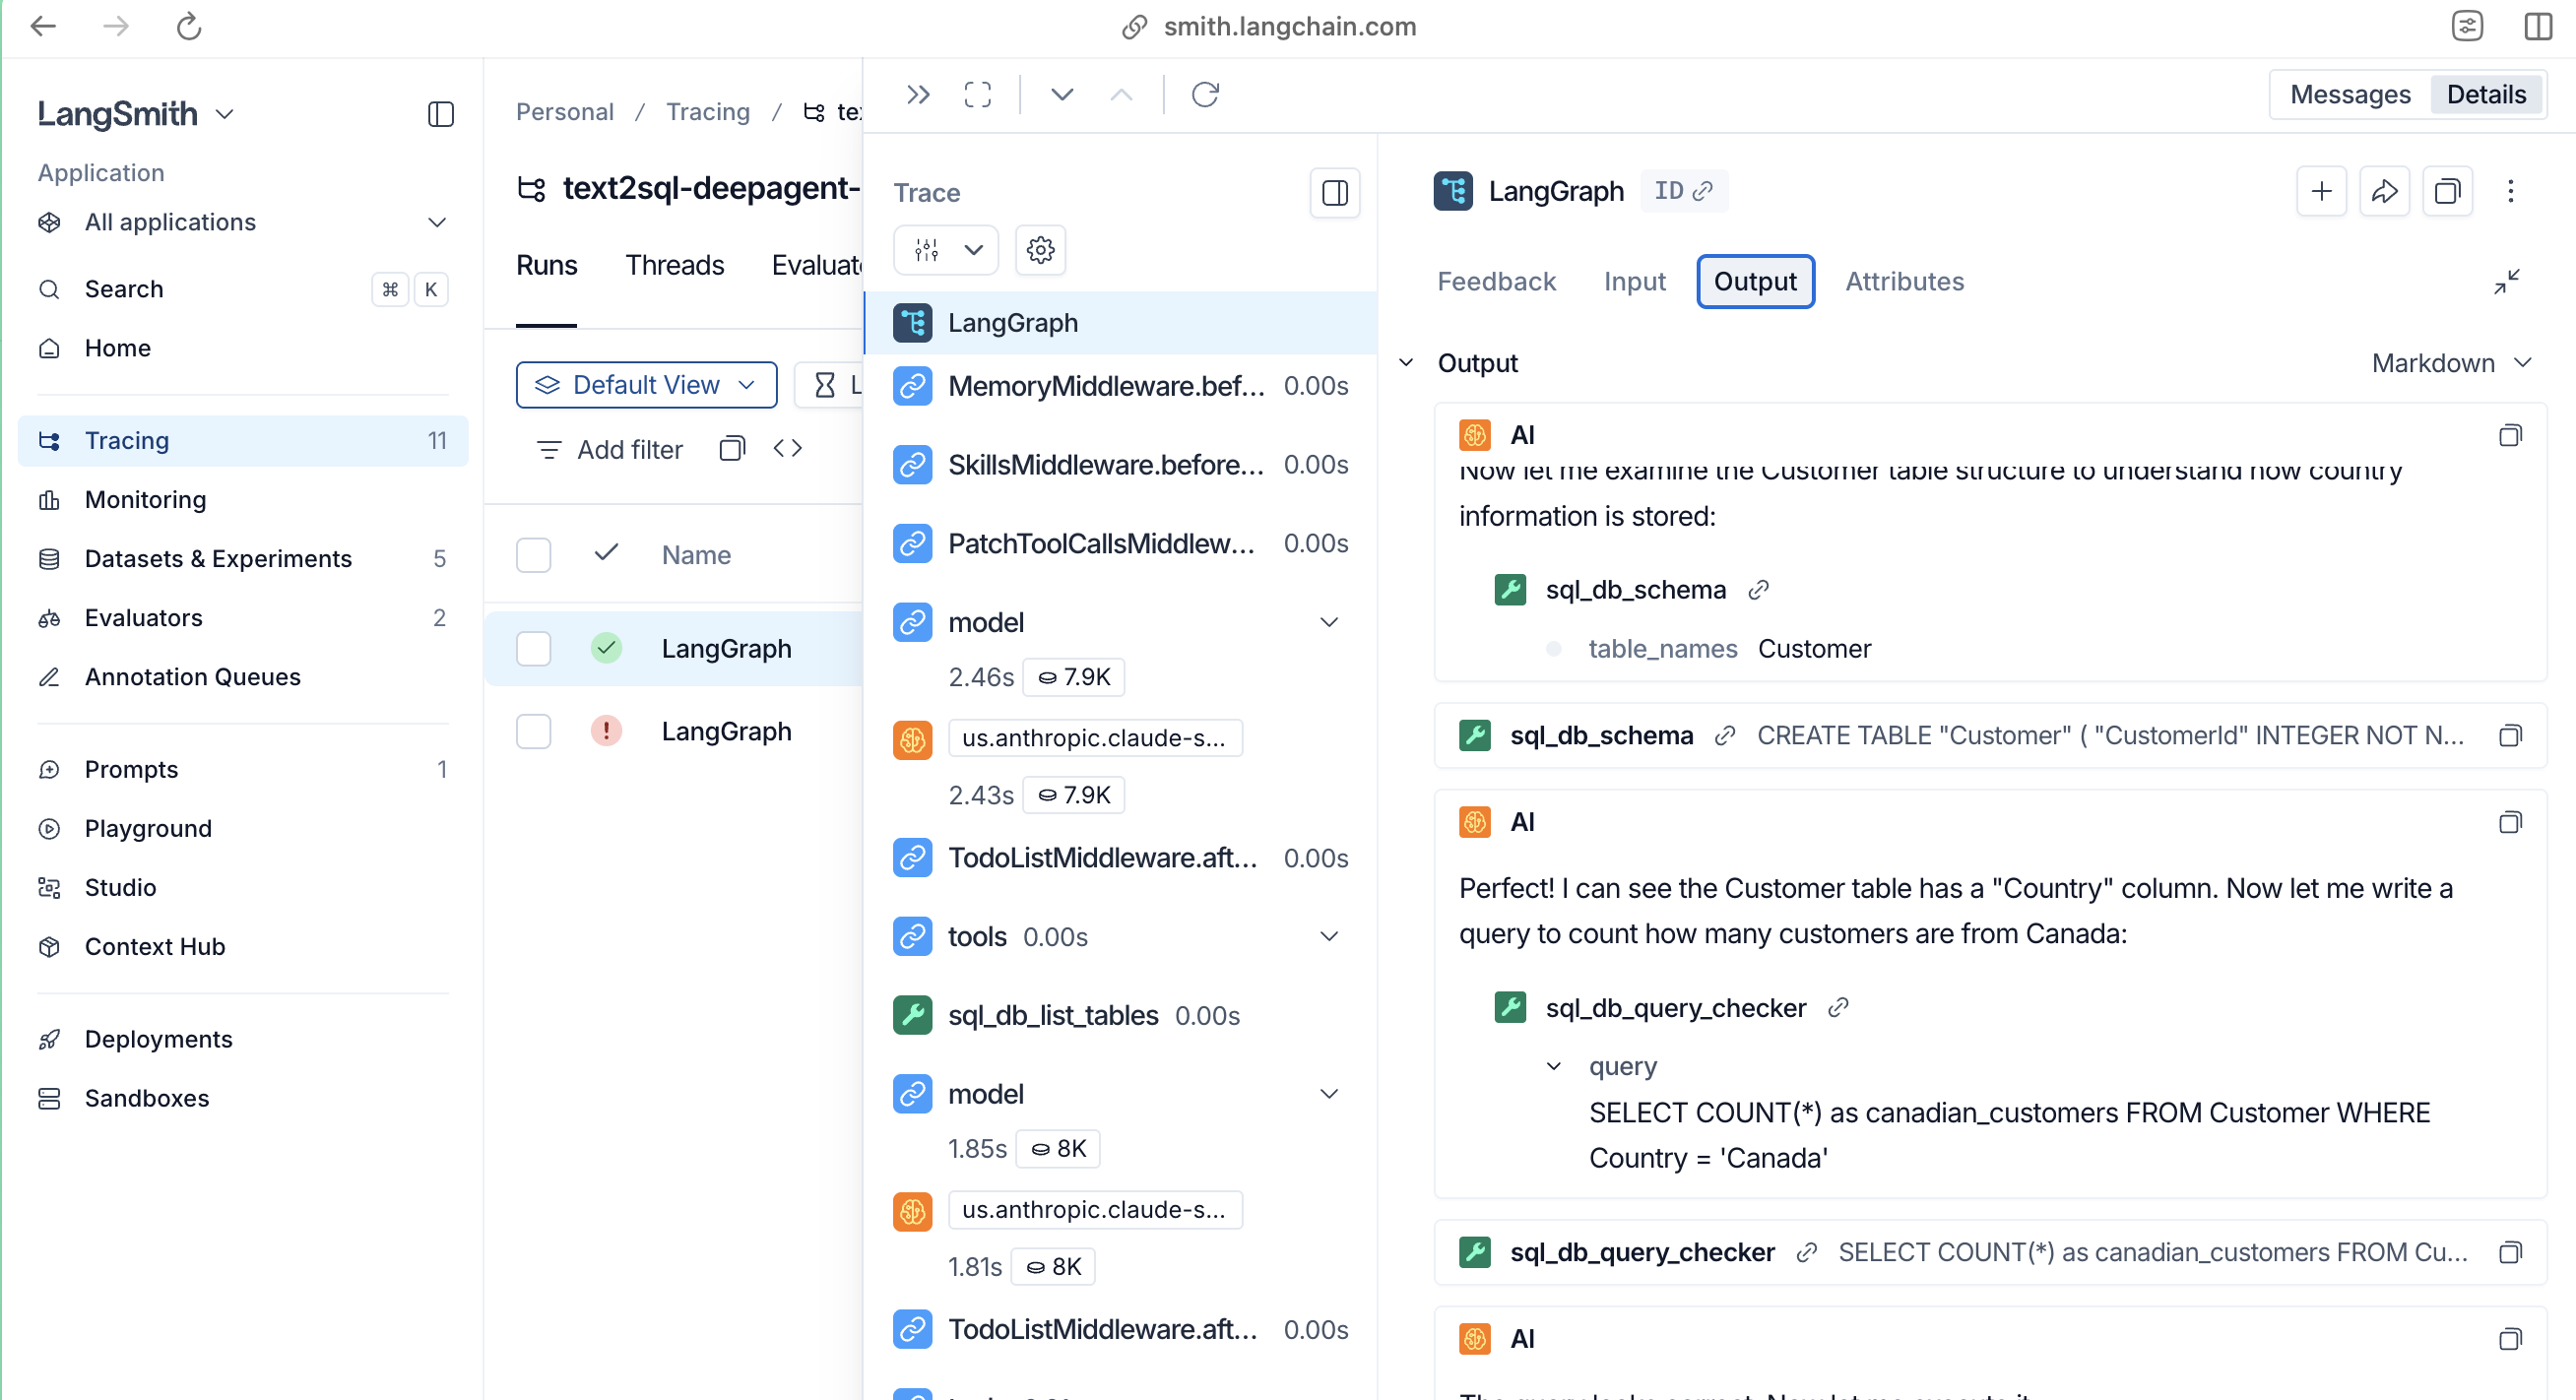2576x1400 pixels.
Task: Select the Runs tab
Action: coord(546,265)
